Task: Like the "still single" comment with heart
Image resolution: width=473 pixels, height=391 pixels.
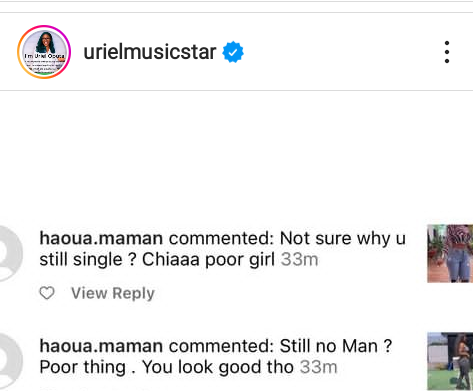Action: click(47, 293)
